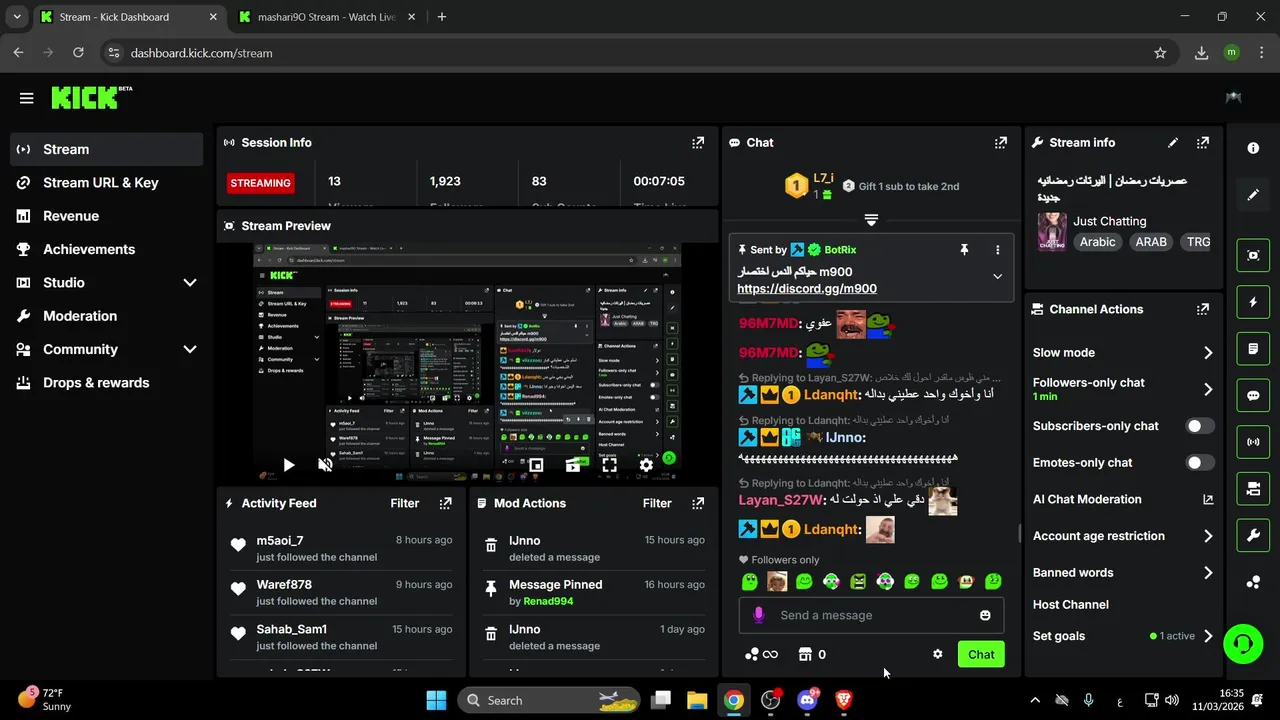Screen dimensions: 1280x720
Task: Go to Achievements page
Action: point(107,249)
